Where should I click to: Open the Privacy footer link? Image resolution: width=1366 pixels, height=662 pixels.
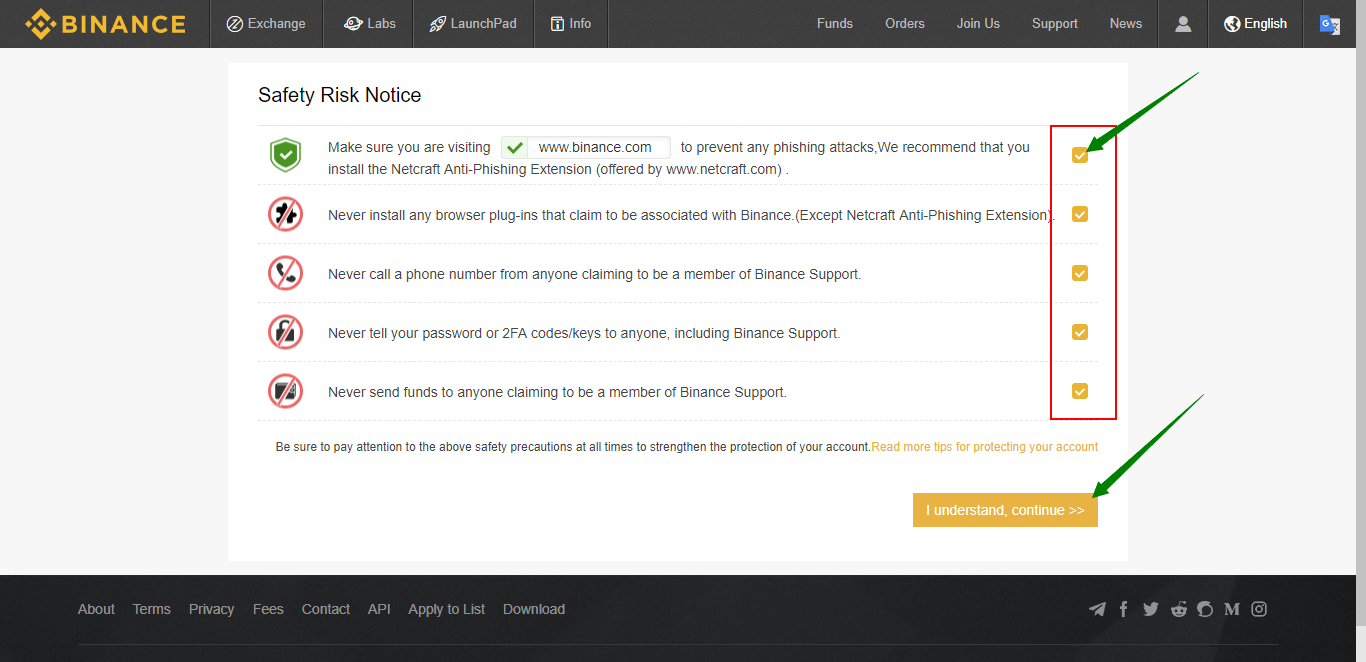[x=212, y=609]
